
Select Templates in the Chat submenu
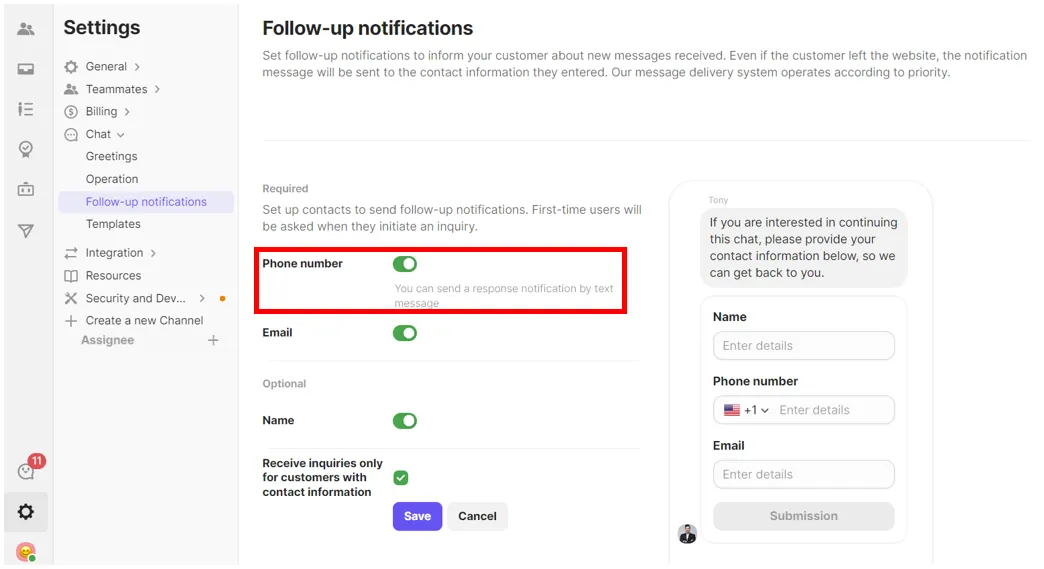(113, 224)
